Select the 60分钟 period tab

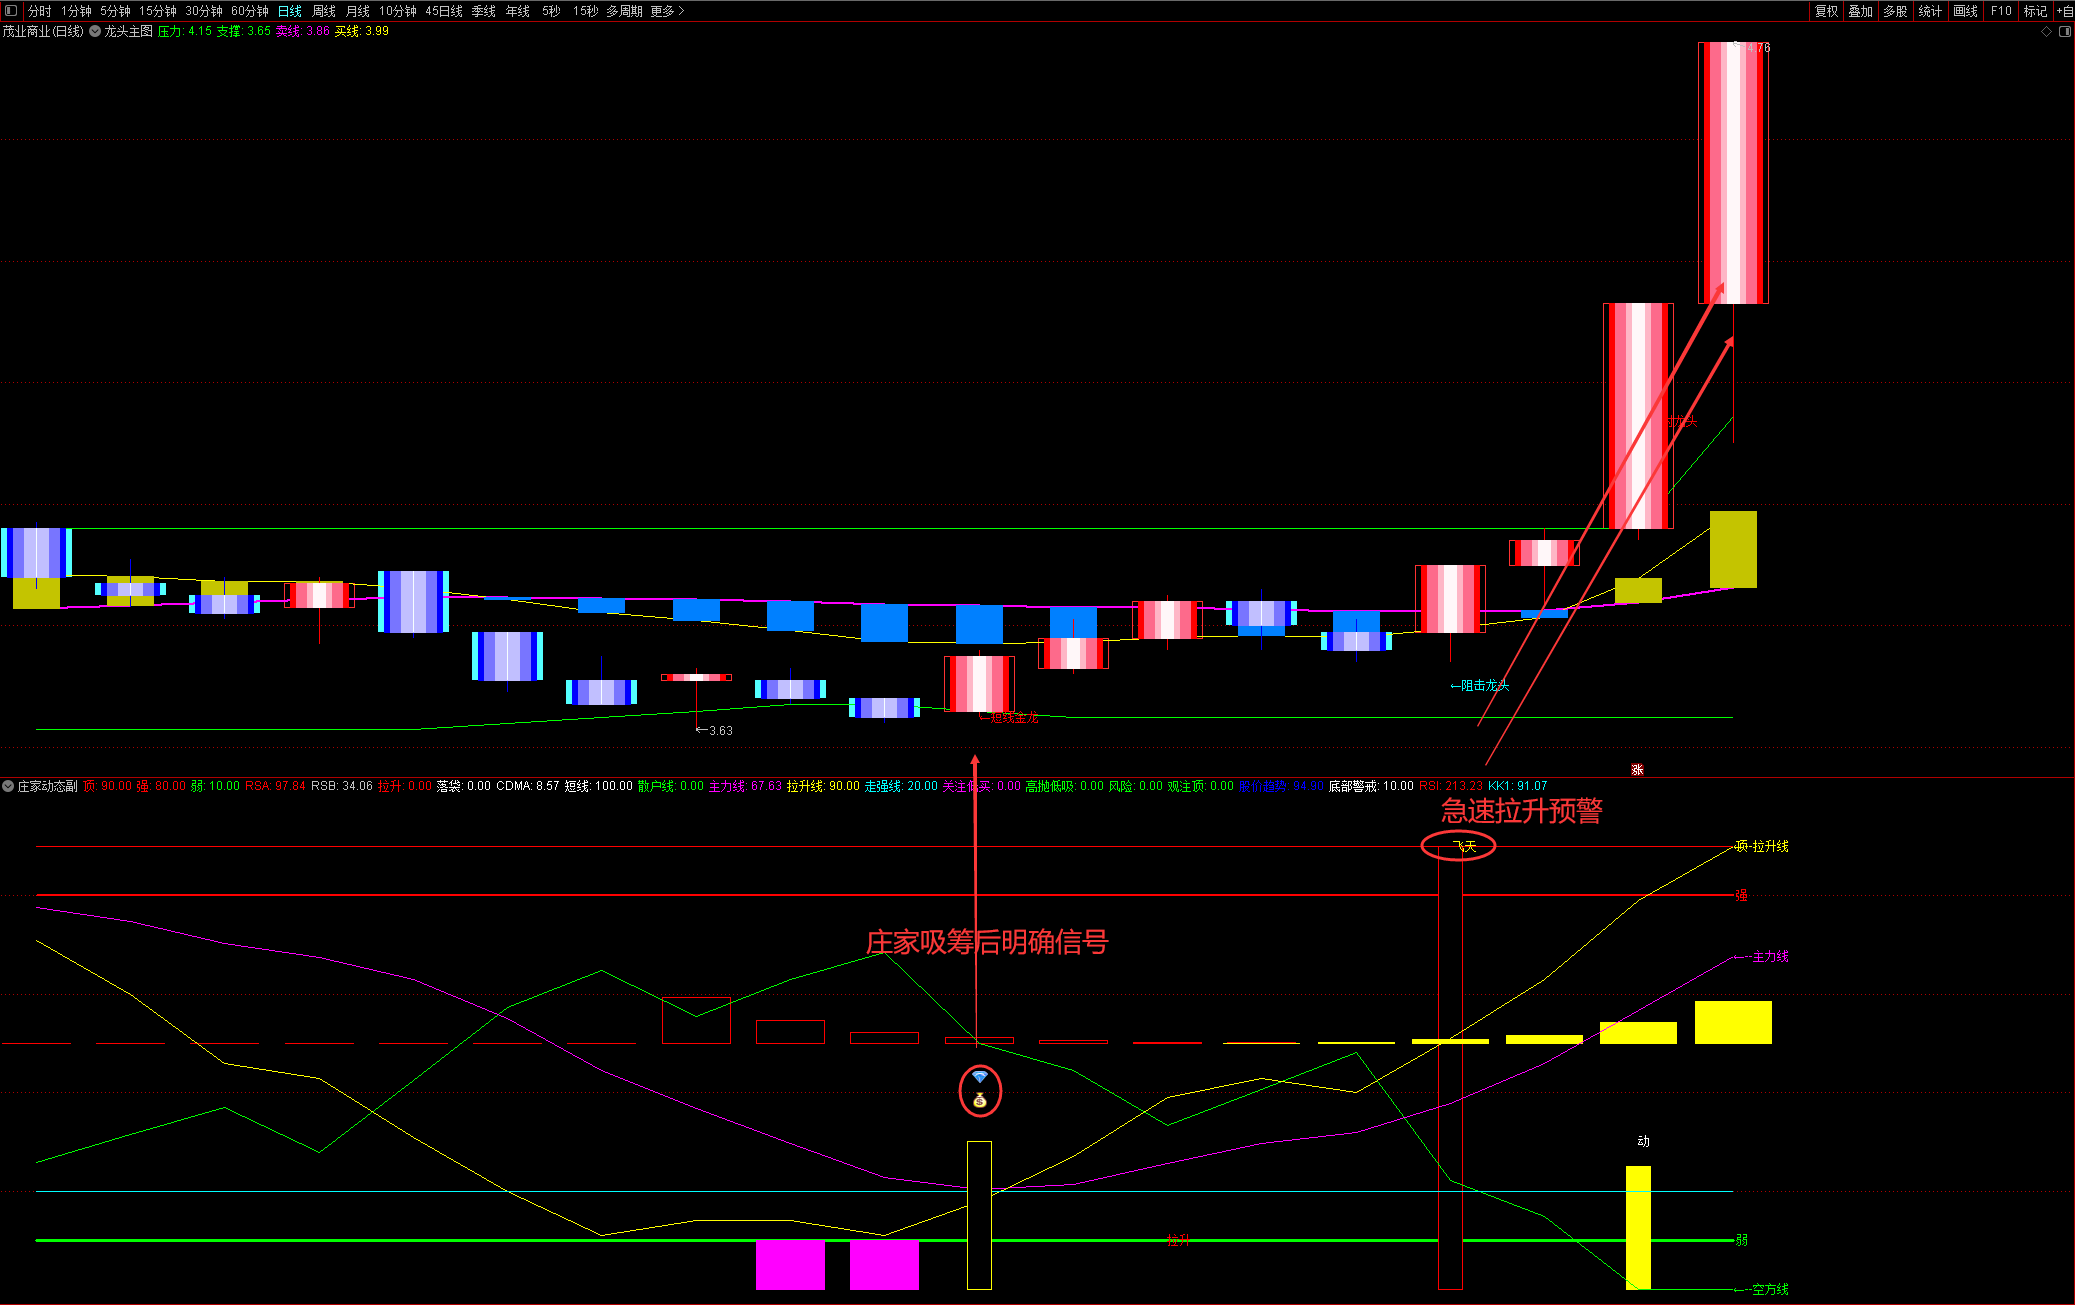[249, 11]
